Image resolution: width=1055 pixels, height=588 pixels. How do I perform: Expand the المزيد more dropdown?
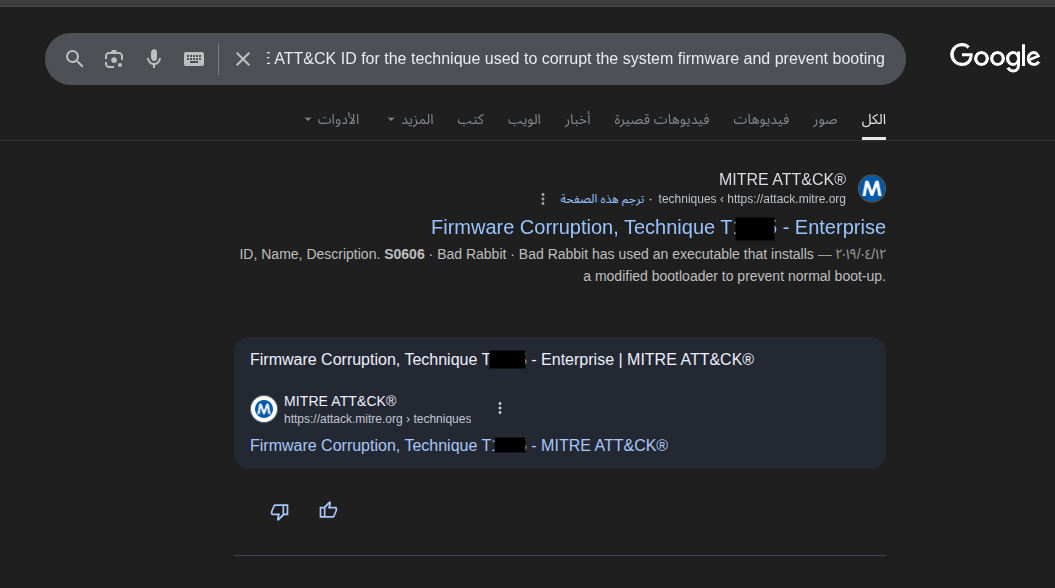[411, 120]
